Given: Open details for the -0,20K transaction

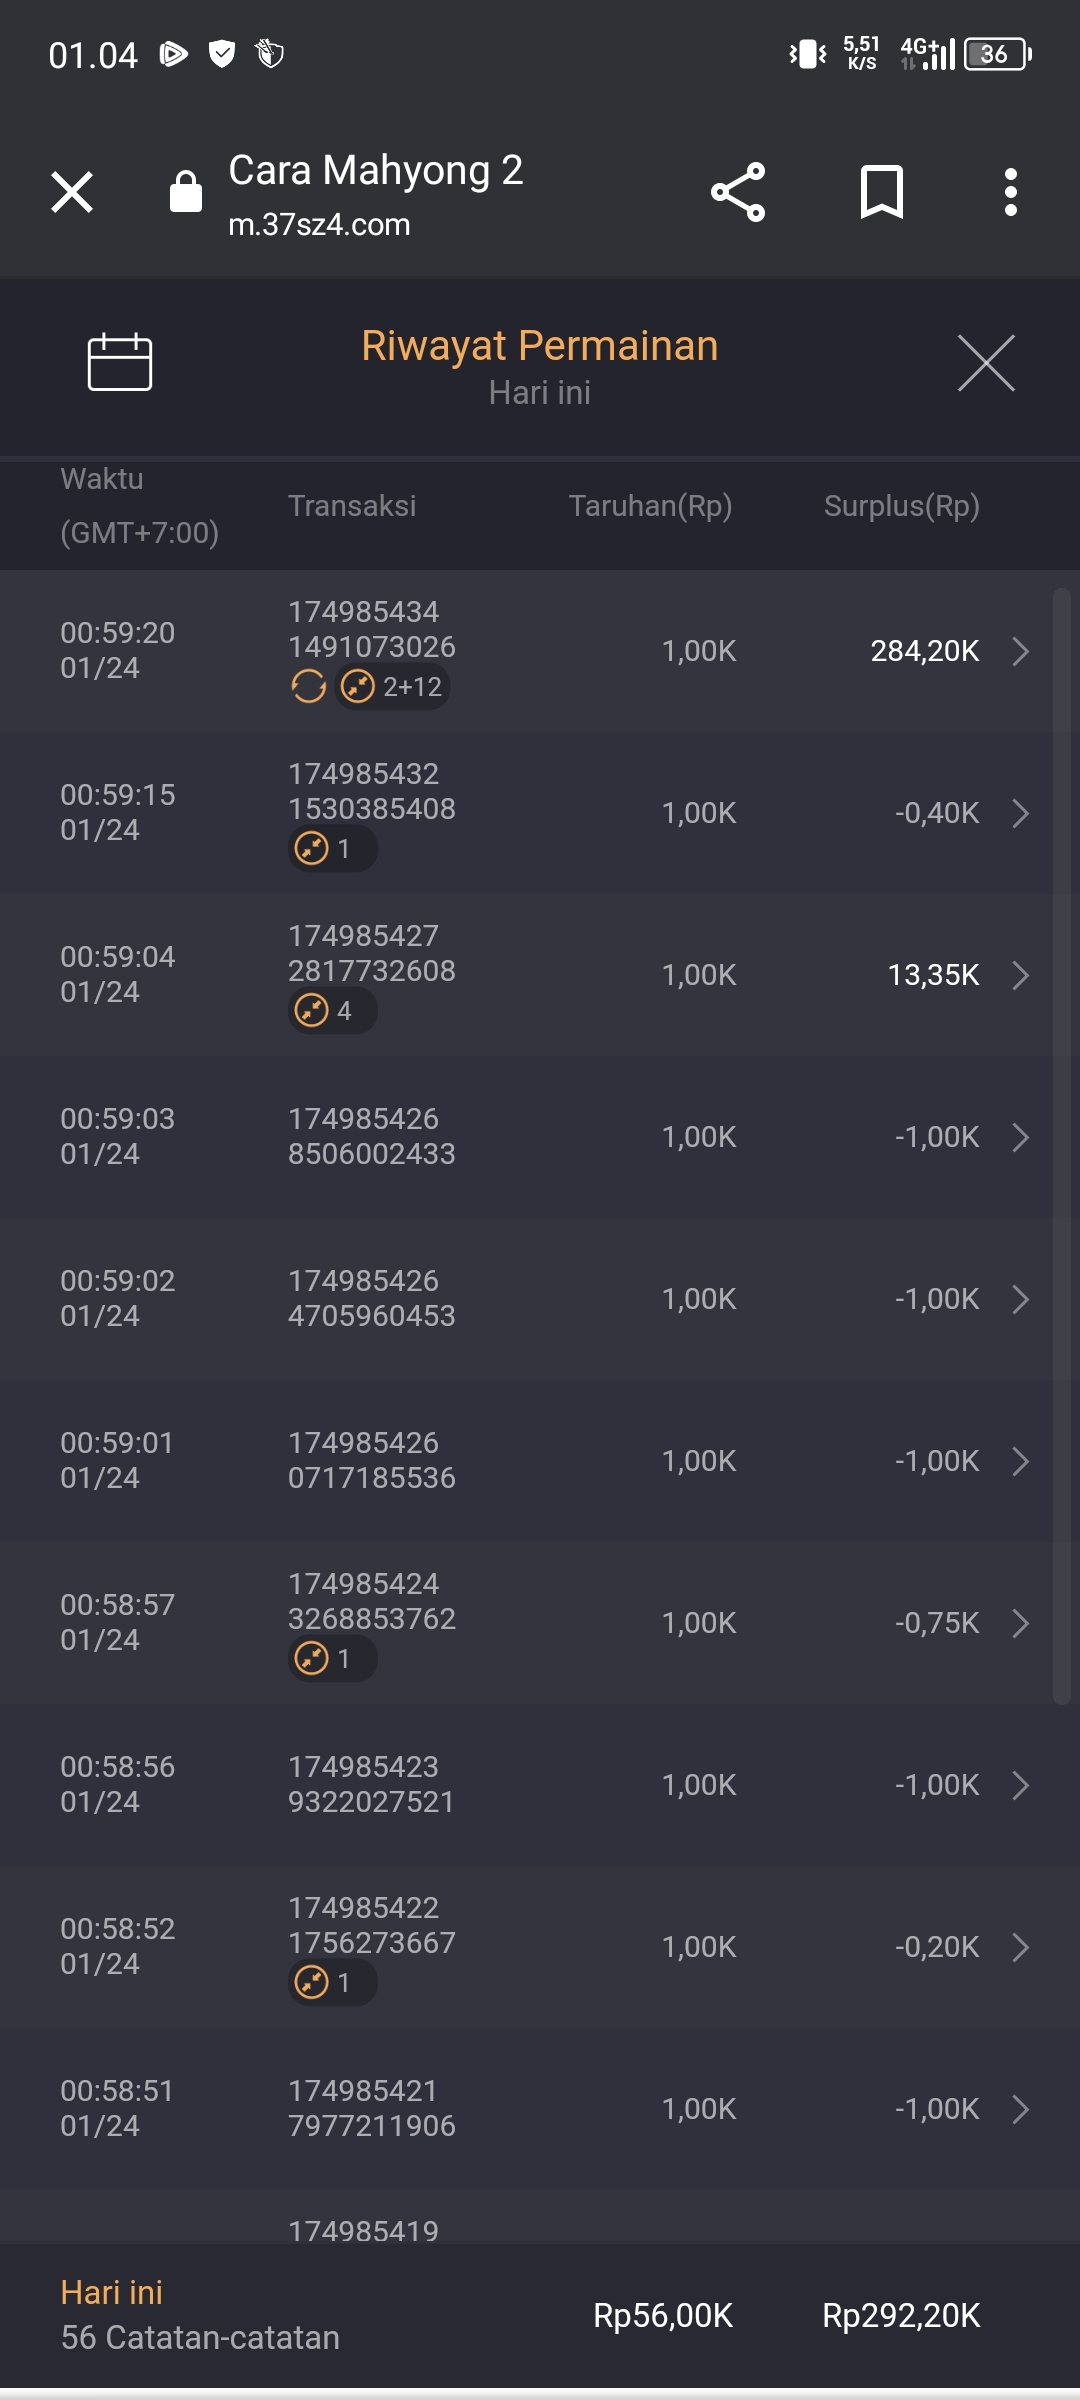Looking at the screenshot, I should tap(1020, 1947).
